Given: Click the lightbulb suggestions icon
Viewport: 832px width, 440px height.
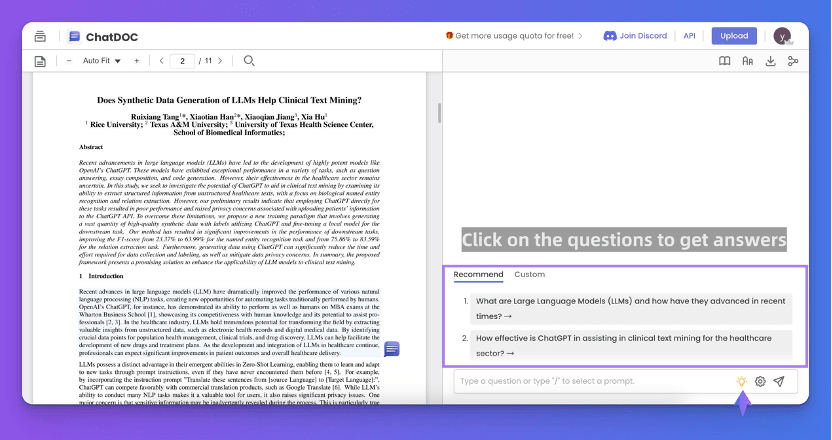Looking at the screenshot, I should coord(742,381).
